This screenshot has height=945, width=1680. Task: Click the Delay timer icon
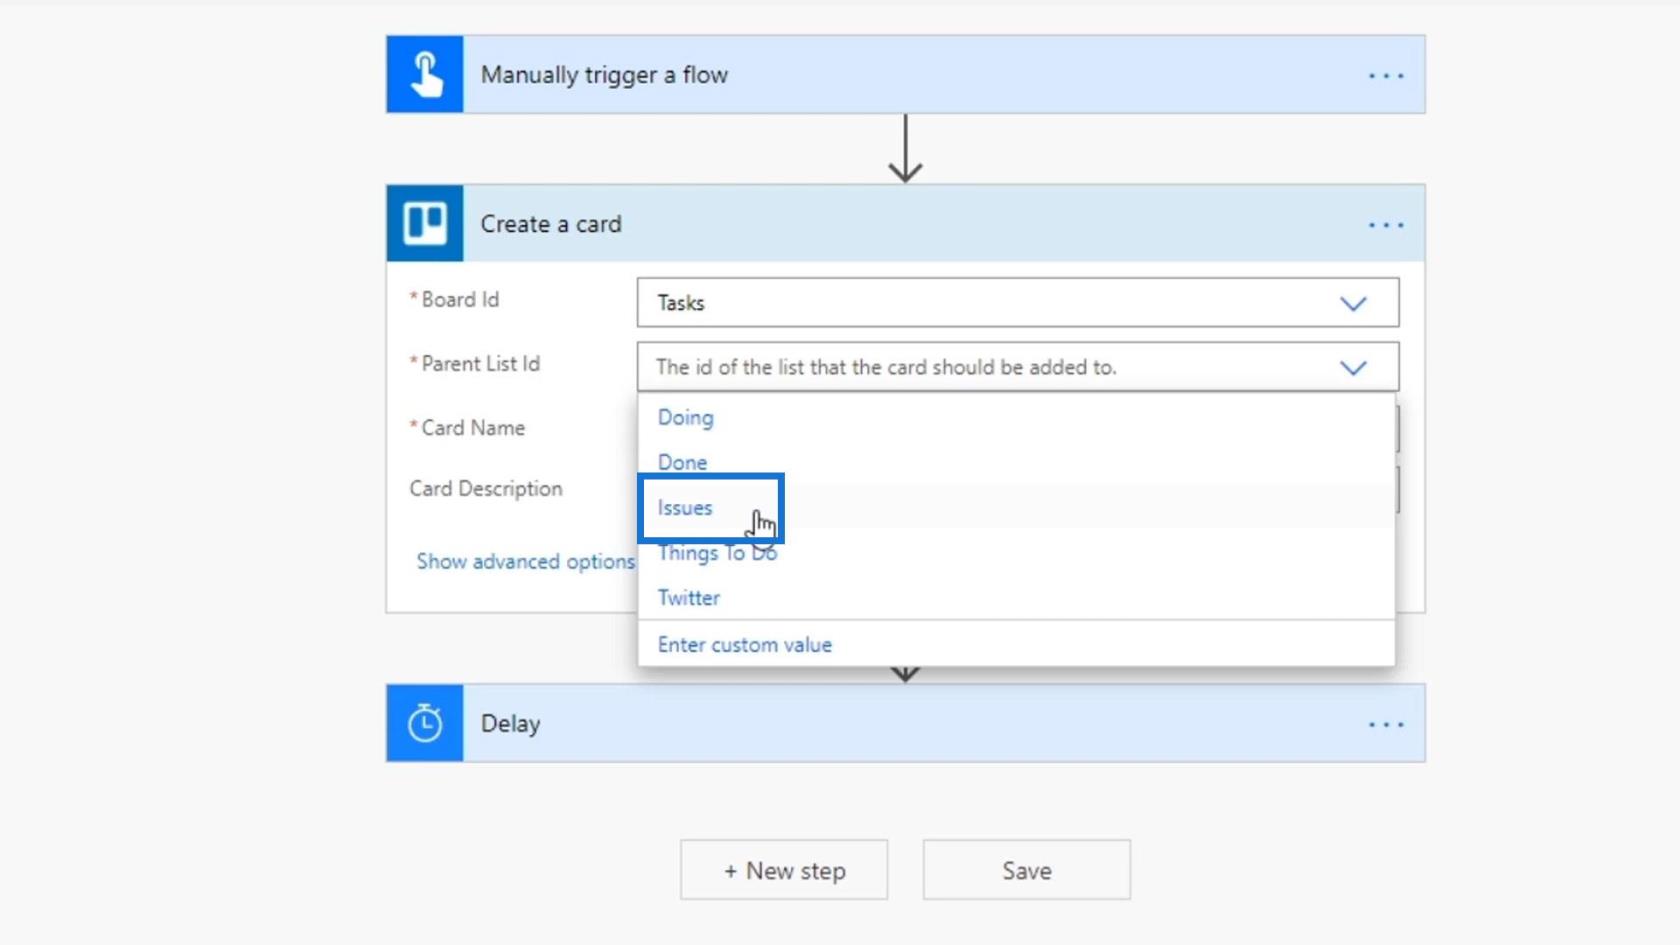click(x=425, y=723)
